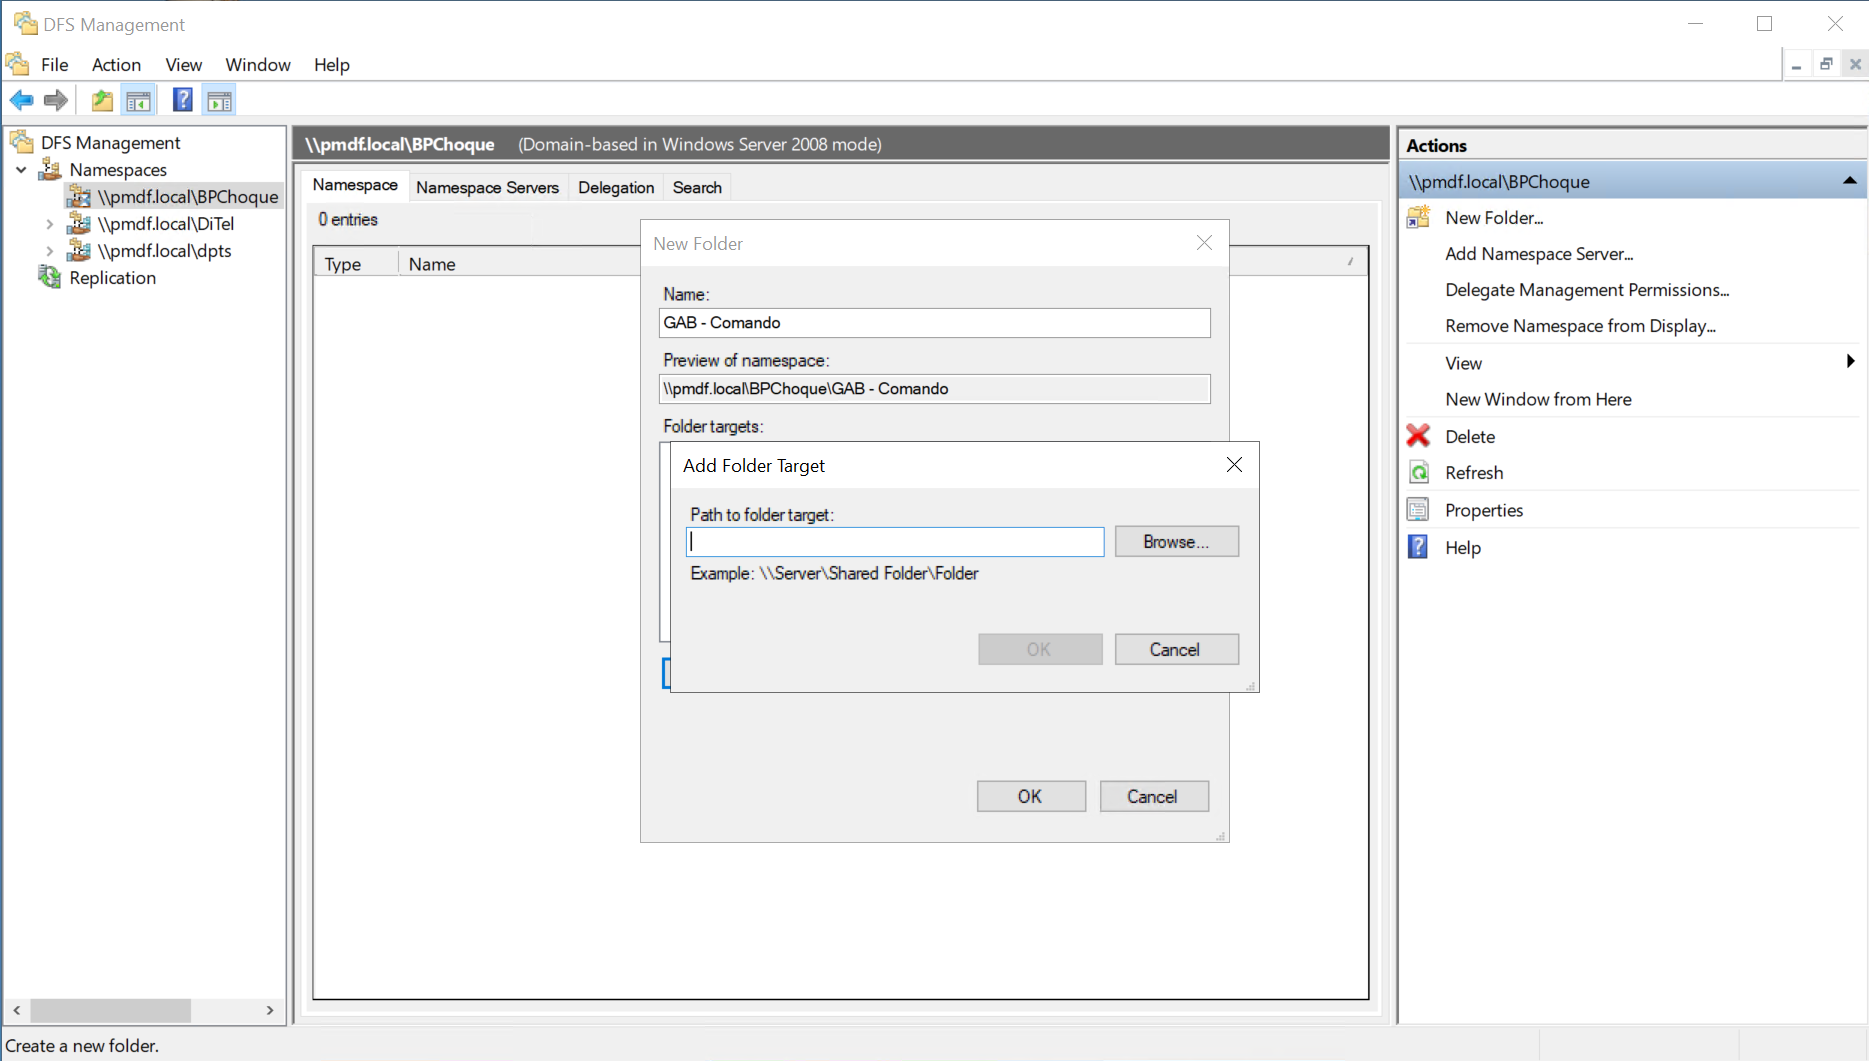The height and width of the screenshot is (1061, 1869).
Task: Click the Refresh icon in Actions pane
Action: 1417,471
